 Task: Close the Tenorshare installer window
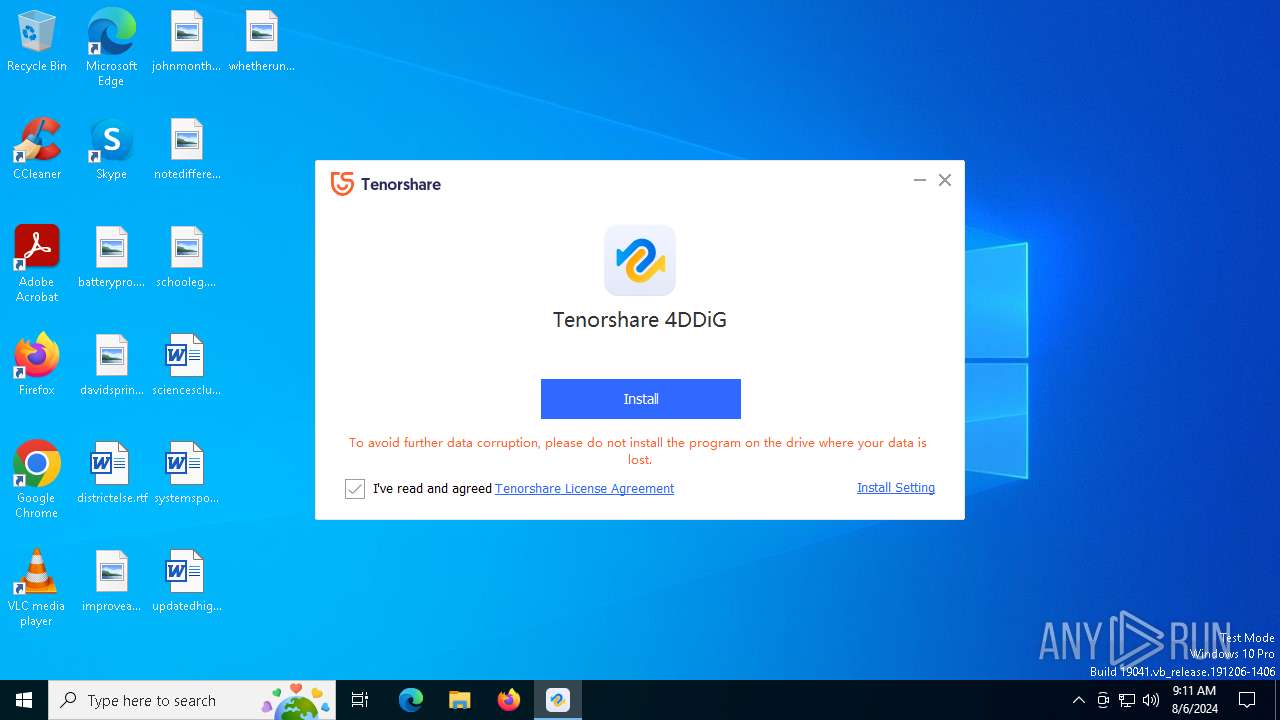coord(945,180)
